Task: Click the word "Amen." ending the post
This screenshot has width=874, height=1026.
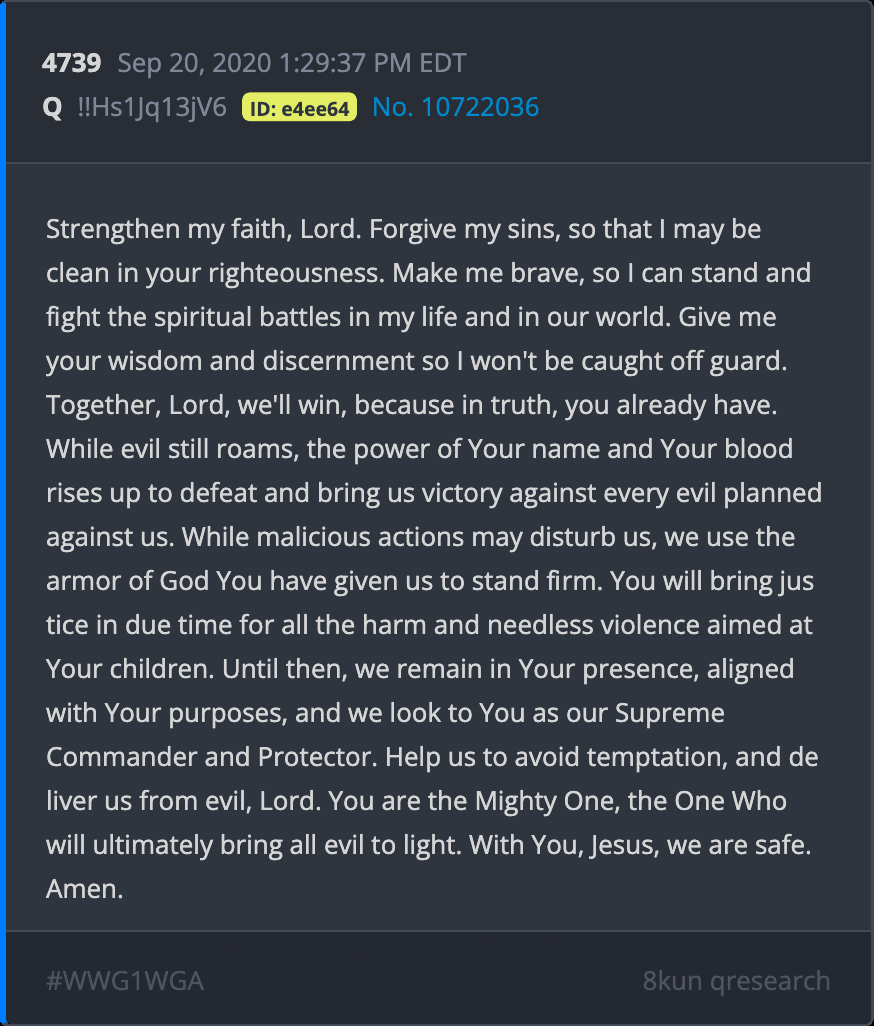Action: point(84,889)
